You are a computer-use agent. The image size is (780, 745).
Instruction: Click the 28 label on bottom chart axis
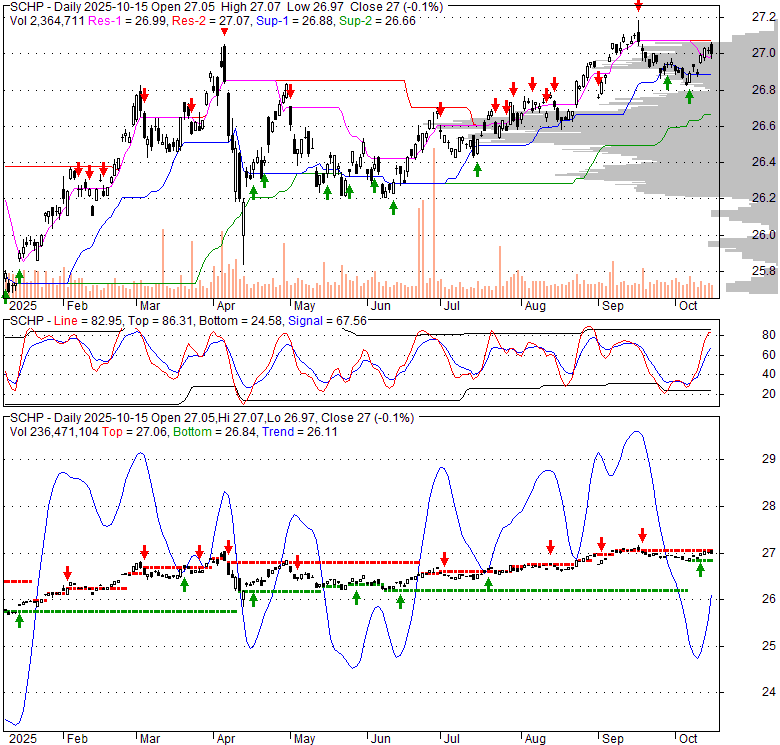coord(769,506)
